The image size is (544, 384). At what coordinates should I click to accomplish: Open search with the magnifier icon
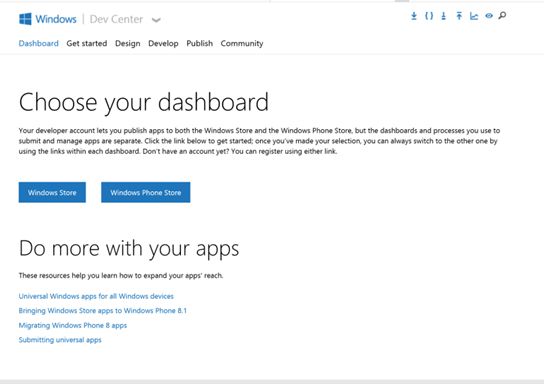pos(502,16)
